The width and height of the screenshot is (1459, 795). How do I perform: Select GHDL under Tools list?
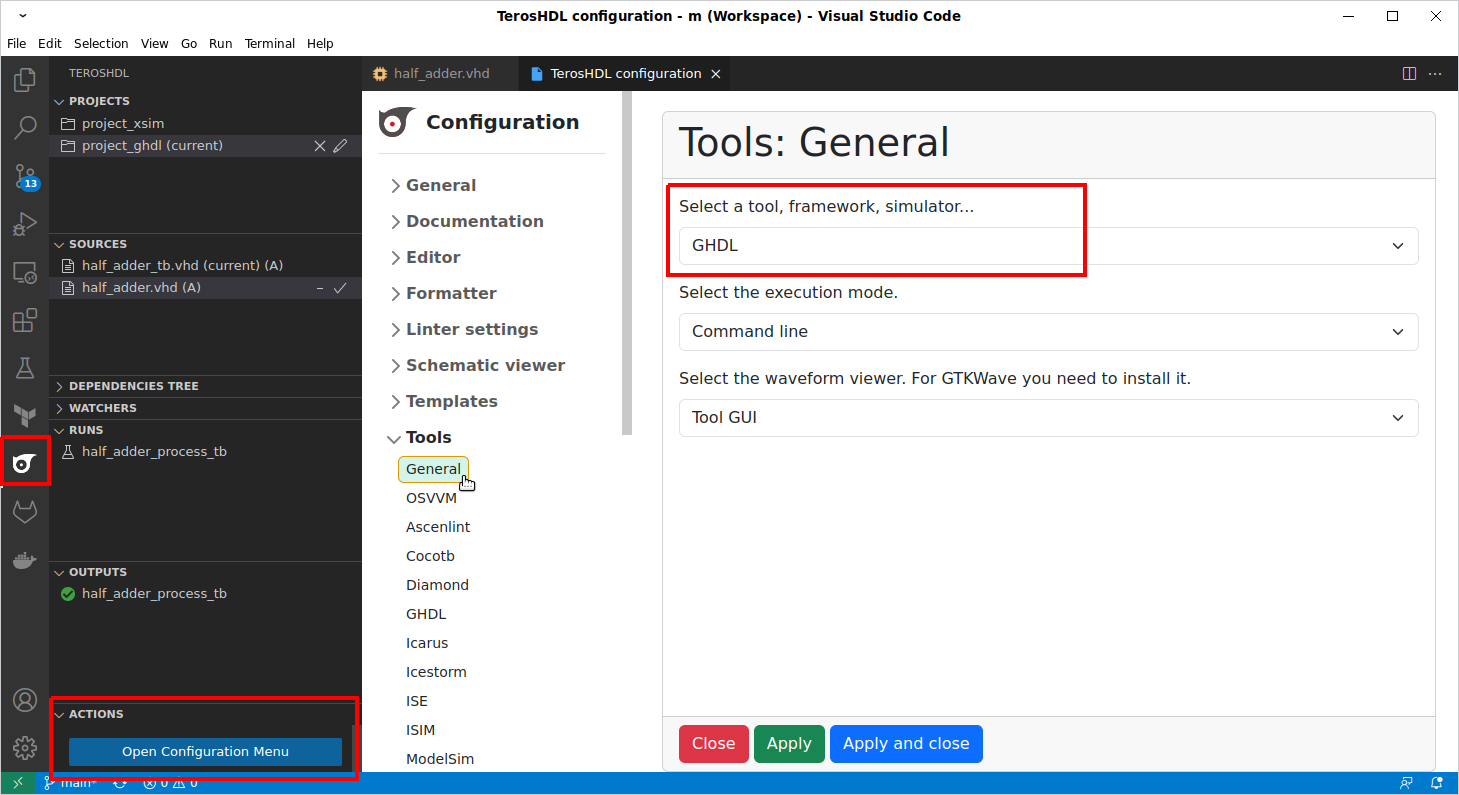click(426, 614)
